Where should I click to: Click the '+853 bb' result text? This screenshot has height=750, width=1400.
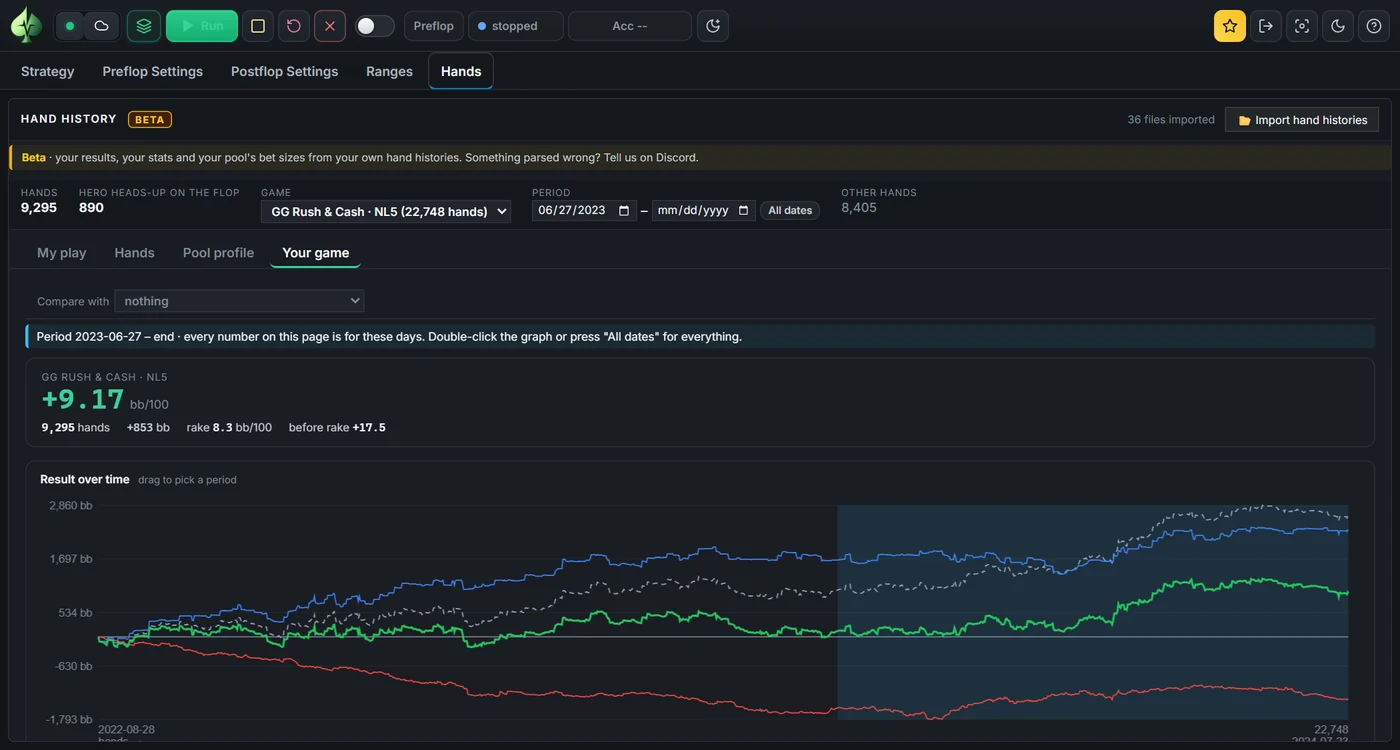click(x=148, y=428)
